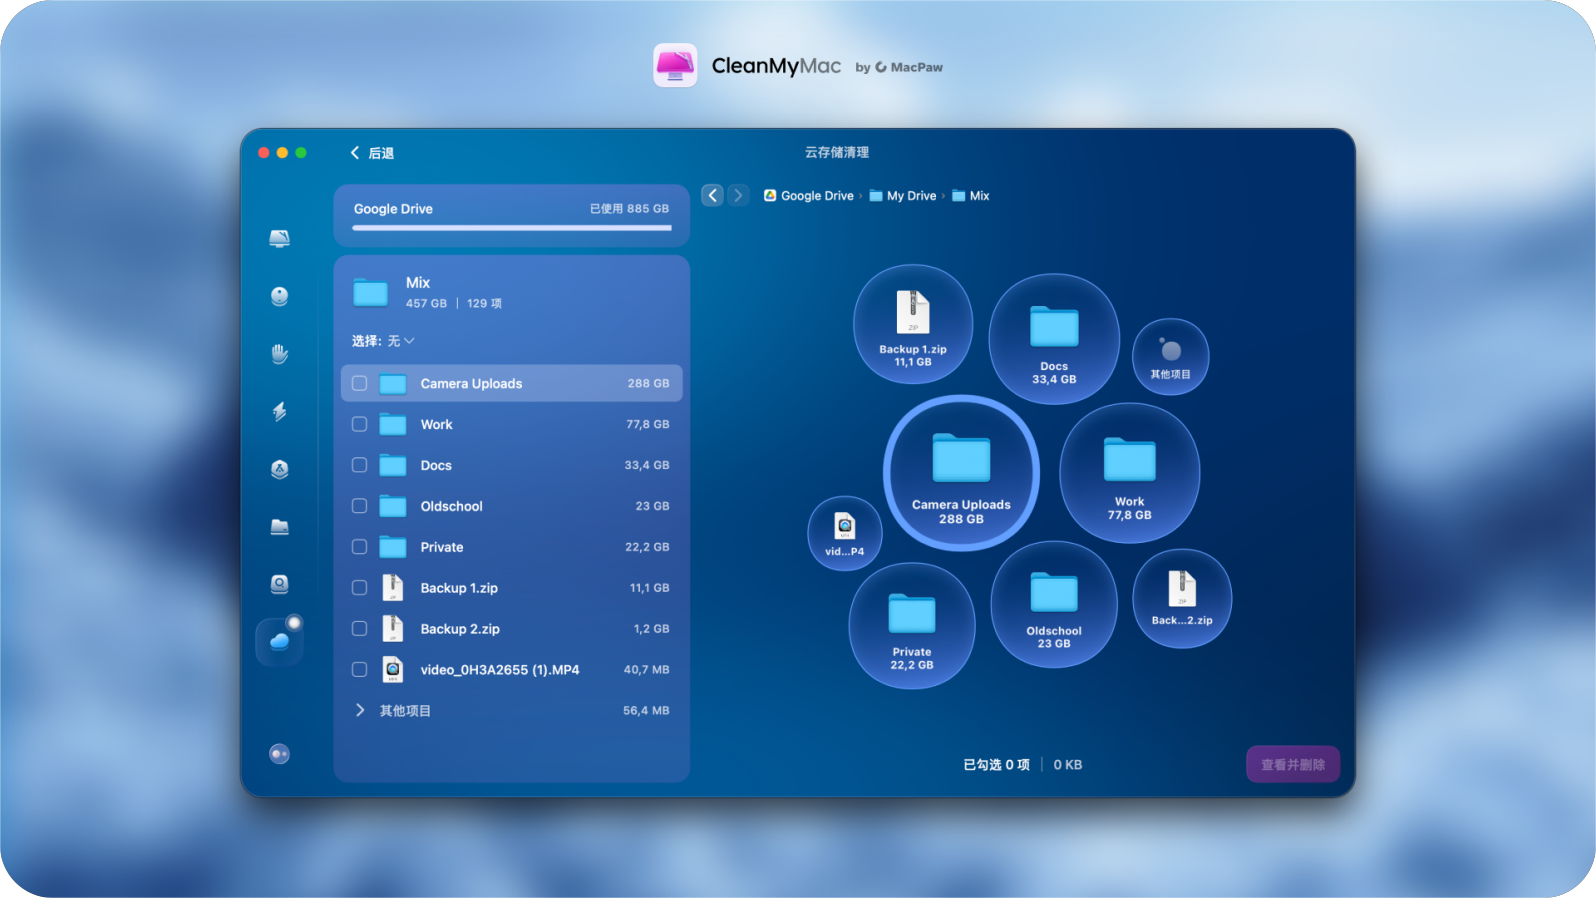
Task: Click the Google Drive logo in breadcrumb
Action: 770,196
